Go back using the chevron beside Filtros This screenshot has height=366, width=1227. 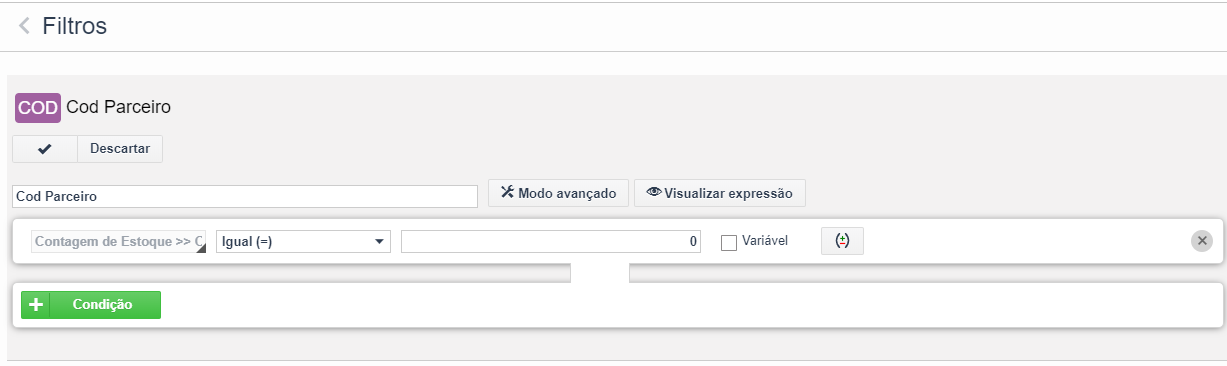(24, 26)
